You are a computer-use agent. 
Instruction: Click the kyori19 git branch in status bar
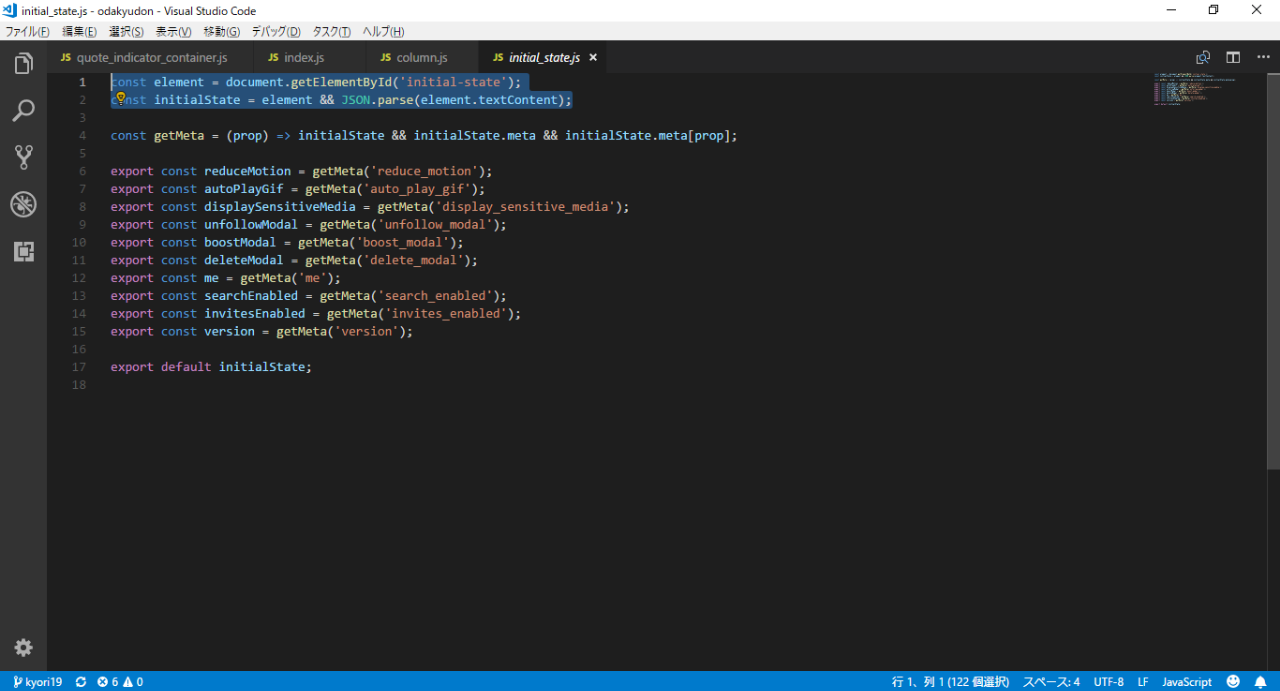[37, 682]
